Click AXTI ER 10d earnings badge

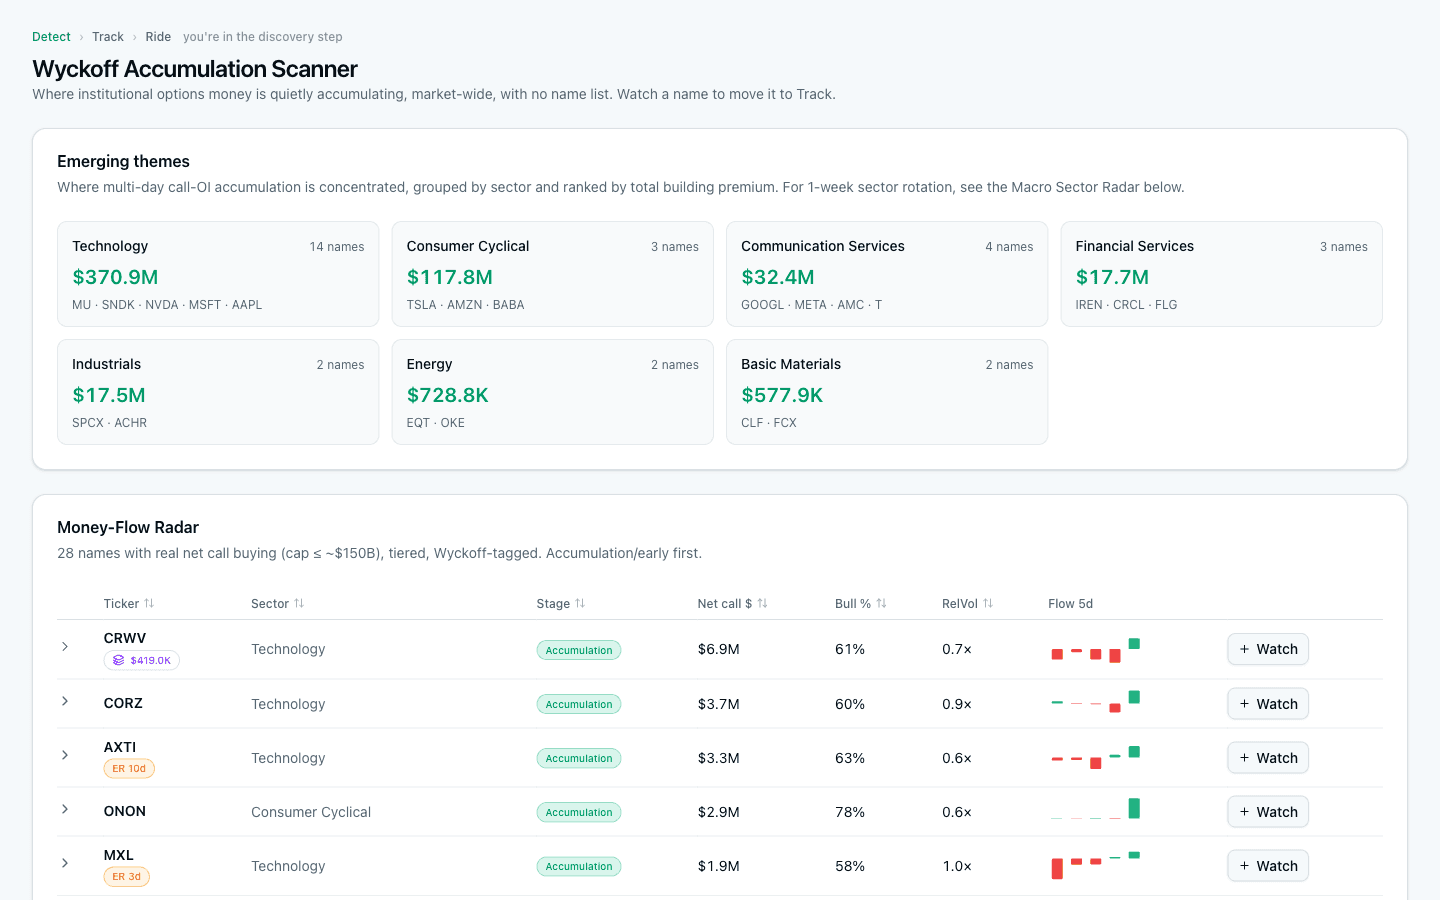pos(129,768)
